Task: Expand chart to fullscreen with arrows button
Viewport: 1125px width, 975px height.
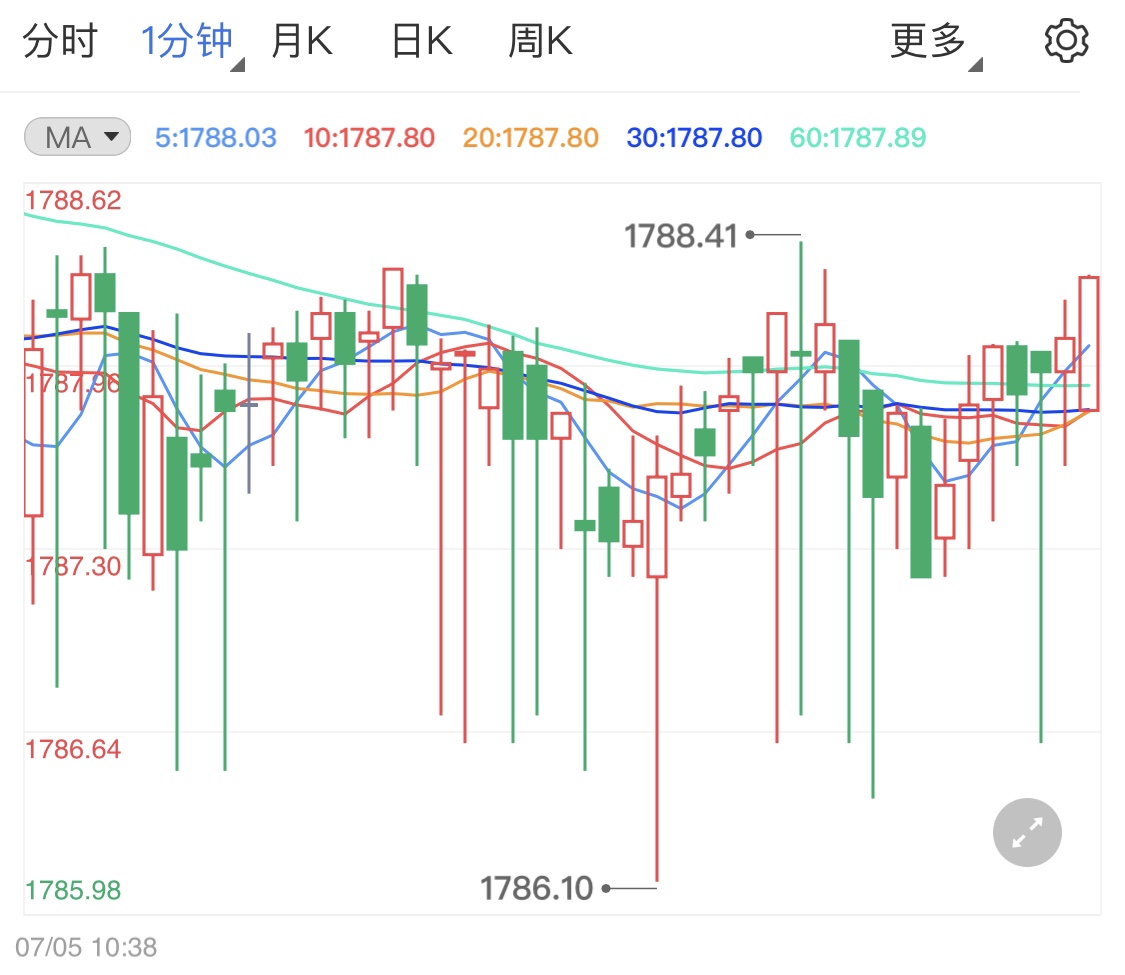Action: click(x=1027, y=832)
